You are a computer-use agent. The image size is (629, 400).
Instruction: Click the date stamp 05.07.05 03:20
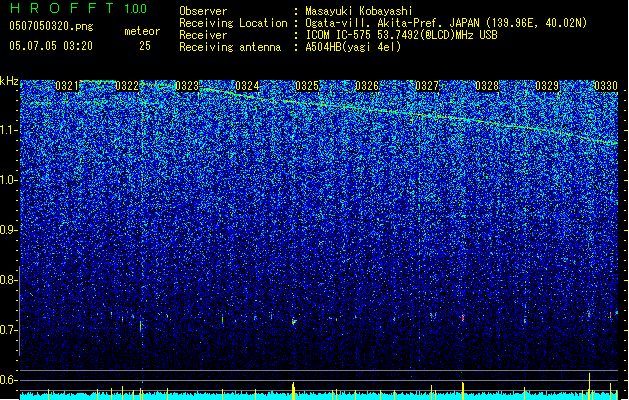pyautogui.click(x=51, y=46)
